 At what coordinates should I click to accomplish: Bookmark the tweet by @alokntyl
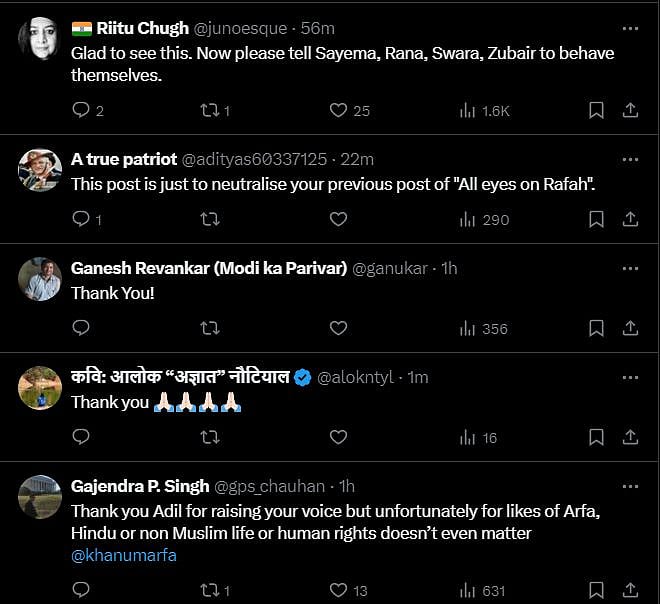point(596,437)
